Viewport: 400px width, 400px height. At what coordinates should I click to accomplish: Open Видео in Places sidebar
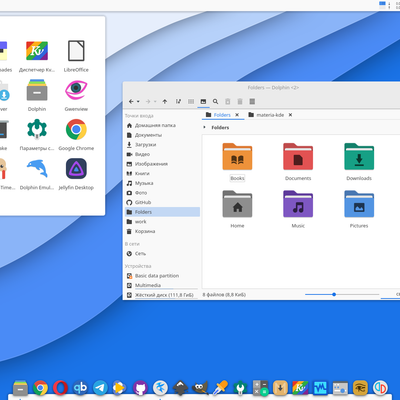[162, 154]
